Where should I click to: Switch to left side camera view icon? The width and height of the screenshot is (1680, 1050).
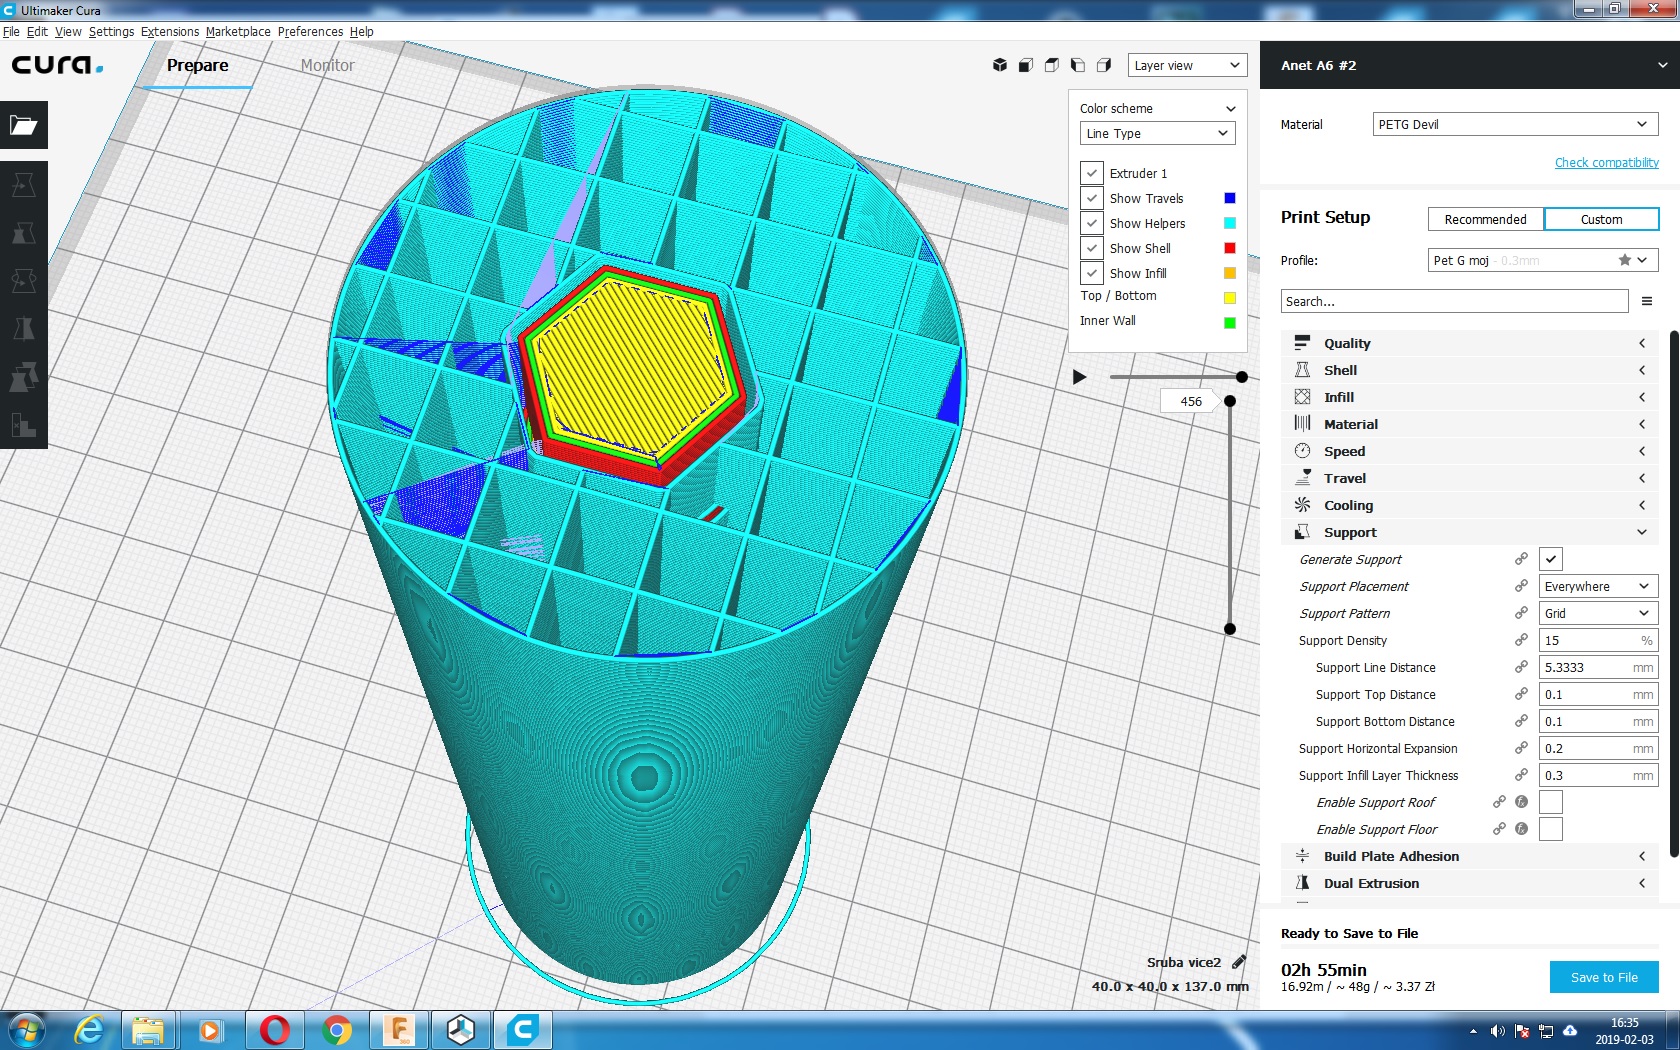click(x=1077, y=65)
